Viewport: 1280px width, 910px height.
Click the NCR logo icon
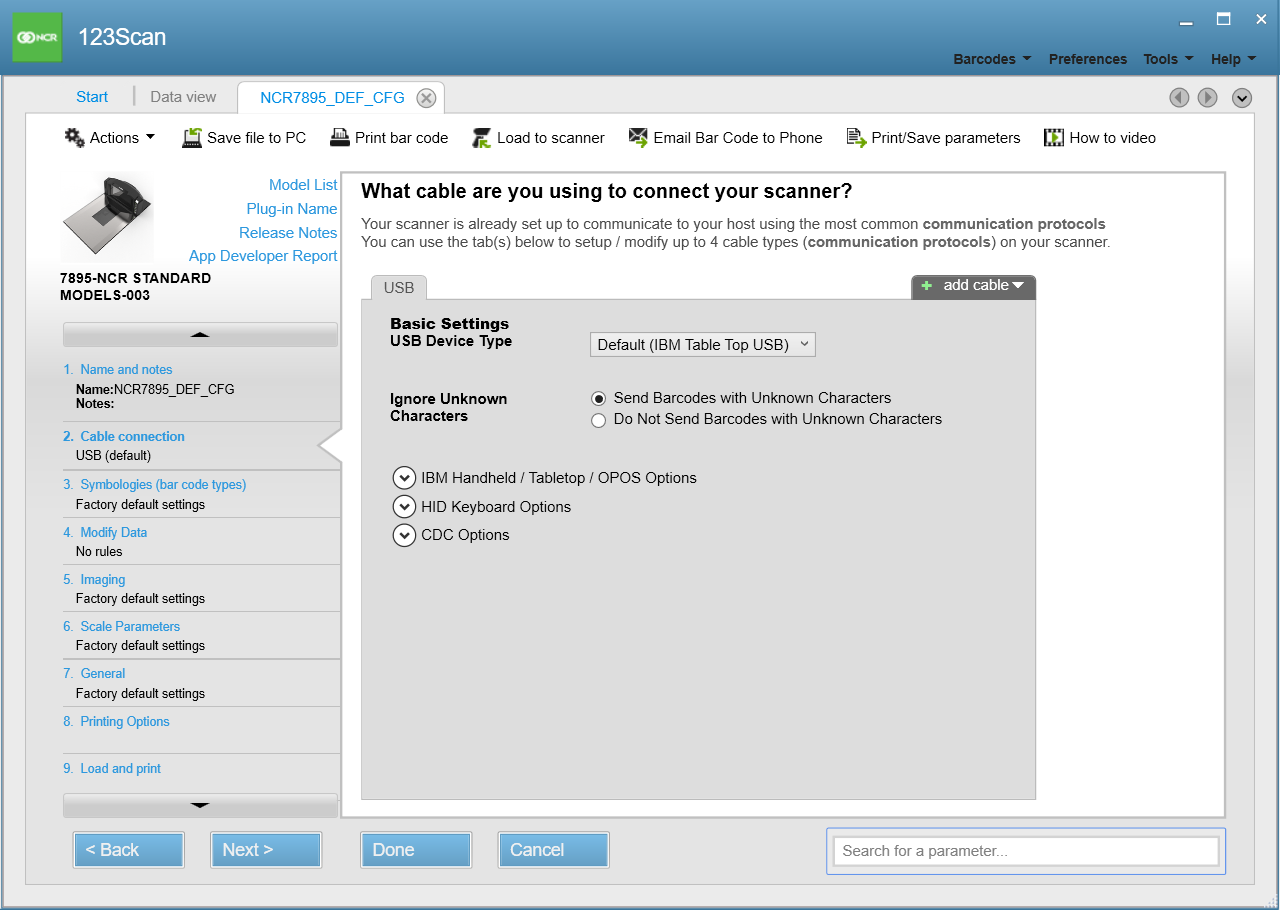point(37,37)
